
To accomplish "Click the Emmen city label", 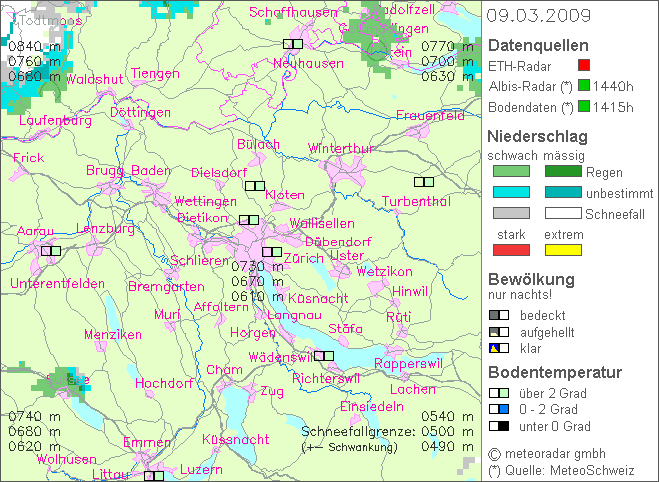I will click(147, 442).
